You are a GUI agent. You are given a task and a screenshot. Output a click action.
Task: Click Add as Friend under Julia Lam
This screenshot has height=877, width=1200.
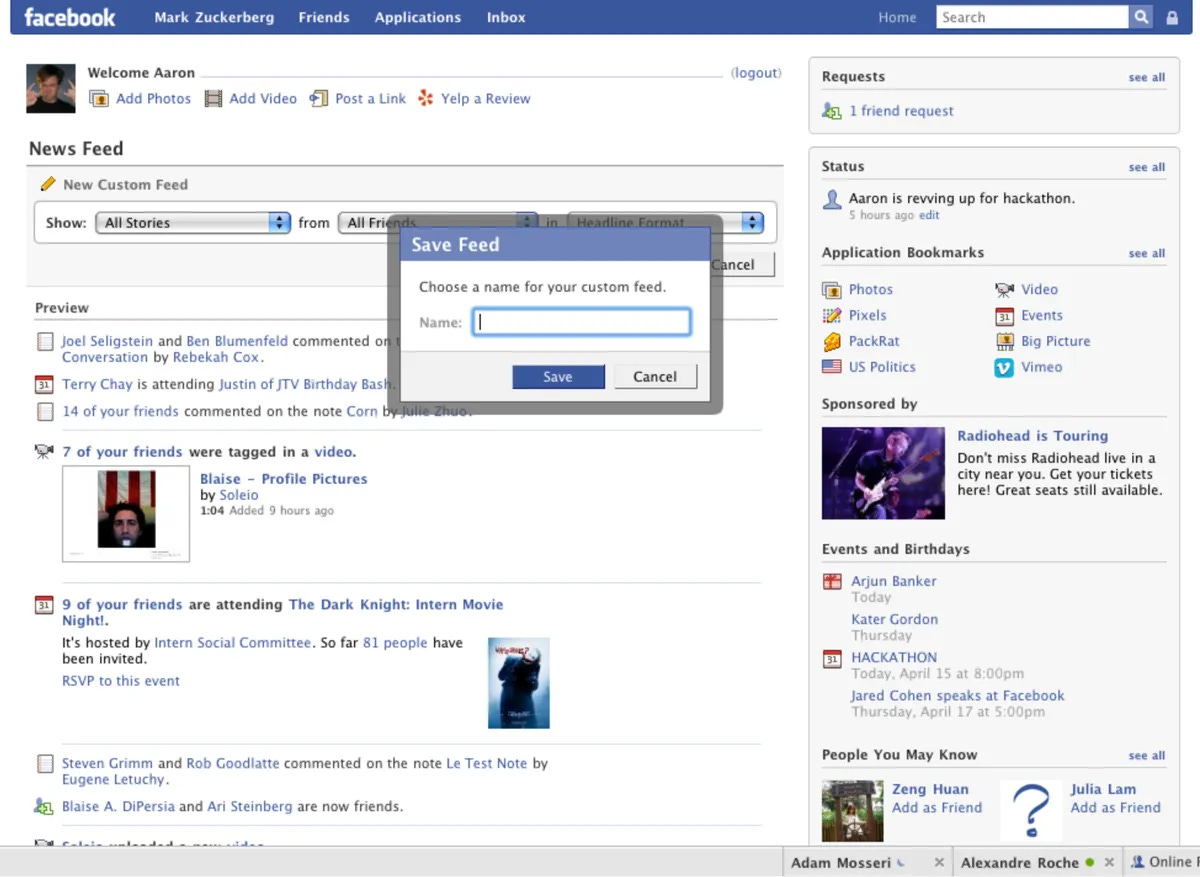[1116, 808]
